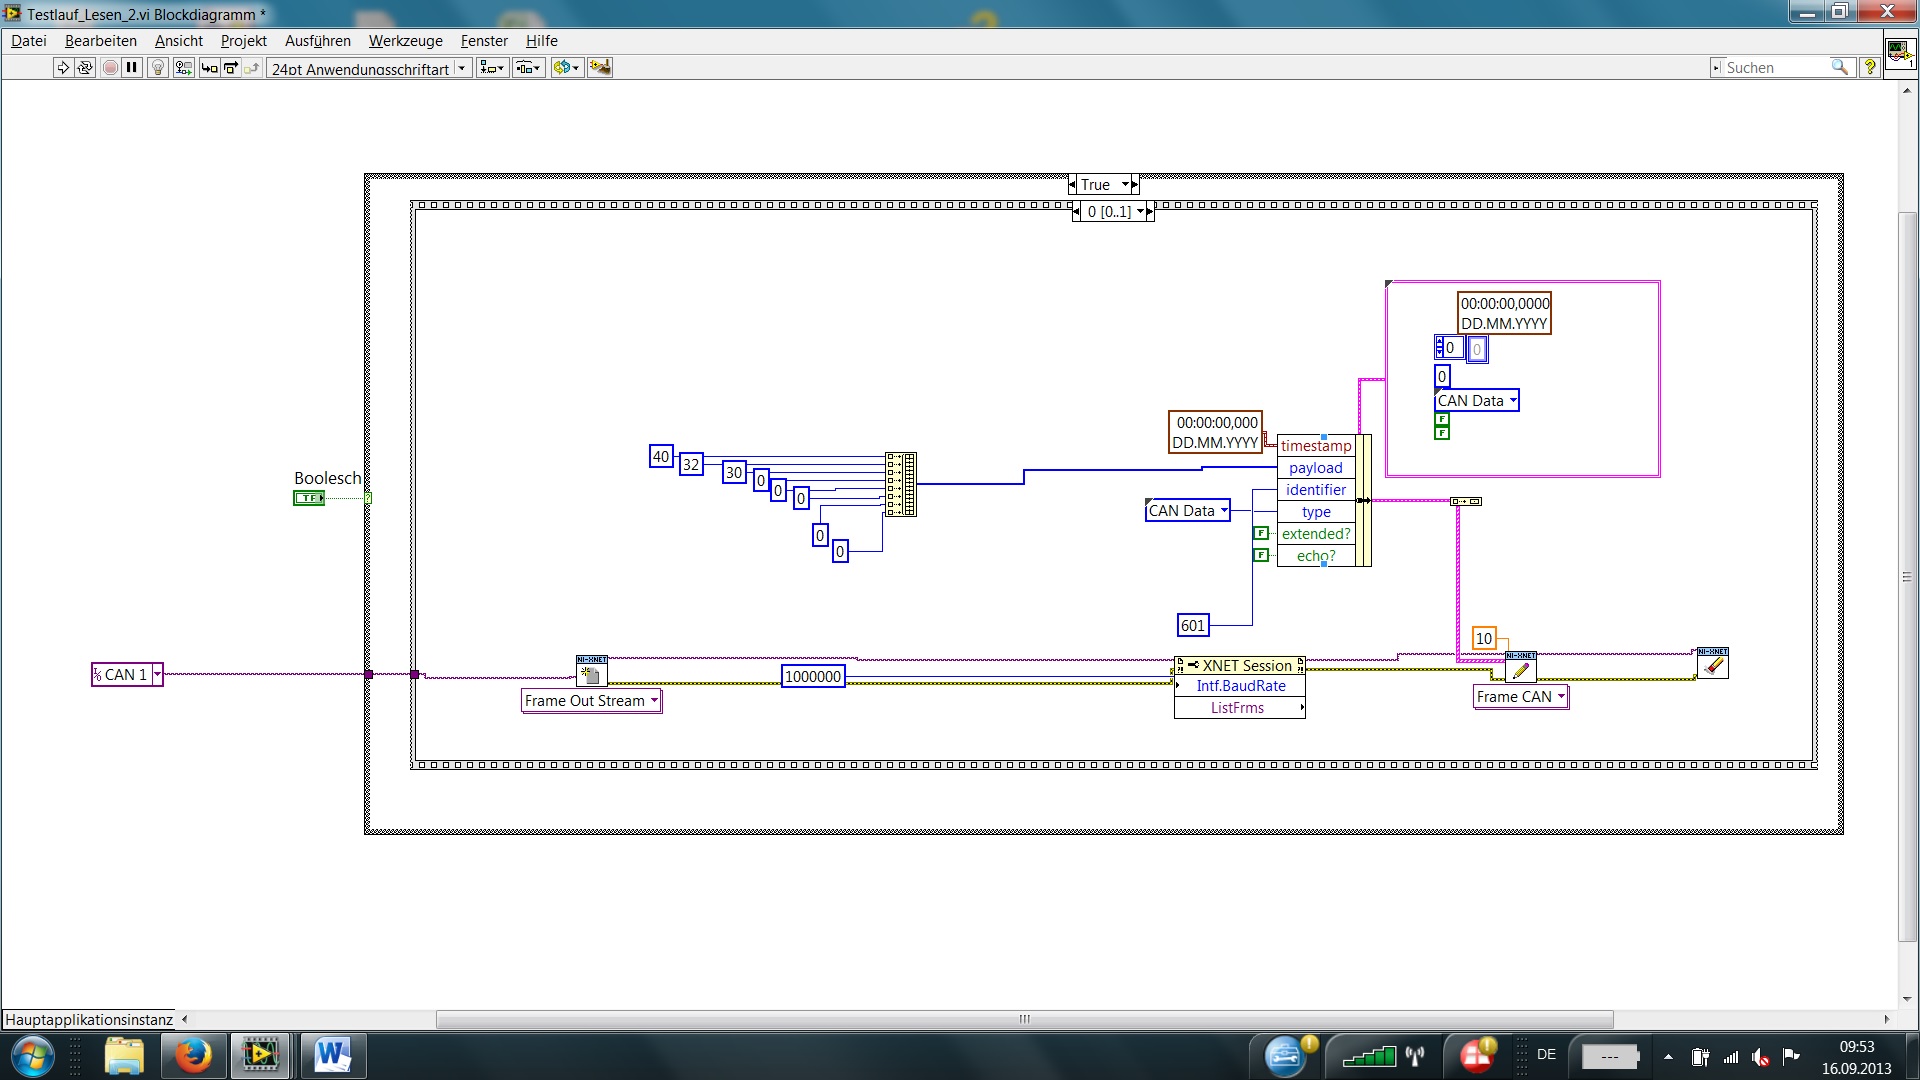Toggle the Boolesch boolean terminal
Viewport: 1920px width, 1080px height.
[308, 498]
